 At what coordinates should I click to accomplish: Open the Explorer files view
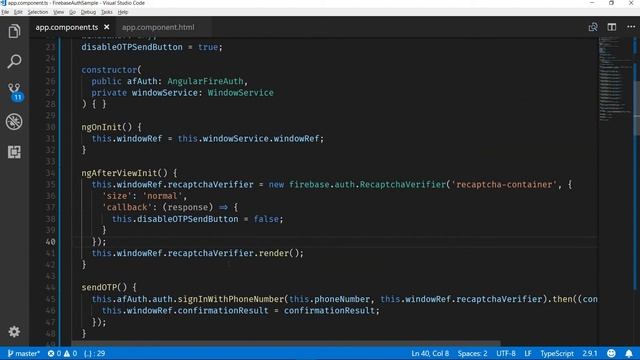(x=14, y=31)
